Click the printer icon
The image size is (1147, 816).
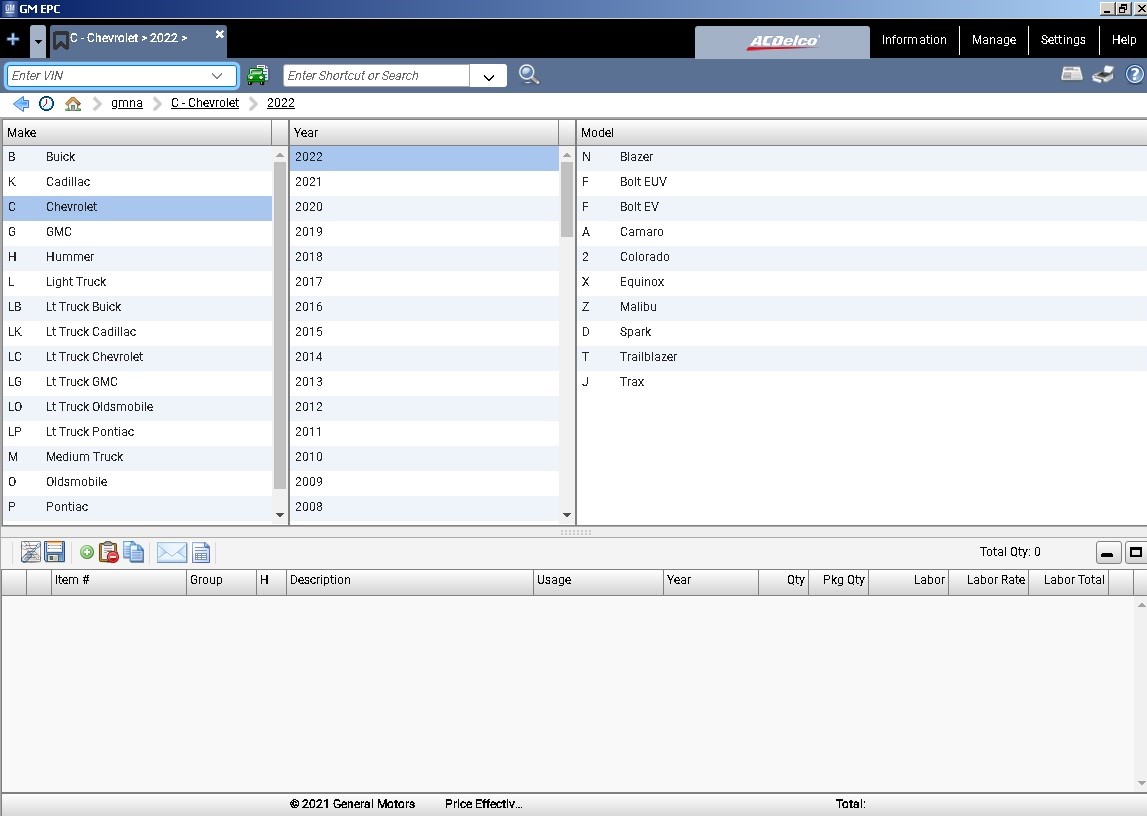(x=1103, y=74)
